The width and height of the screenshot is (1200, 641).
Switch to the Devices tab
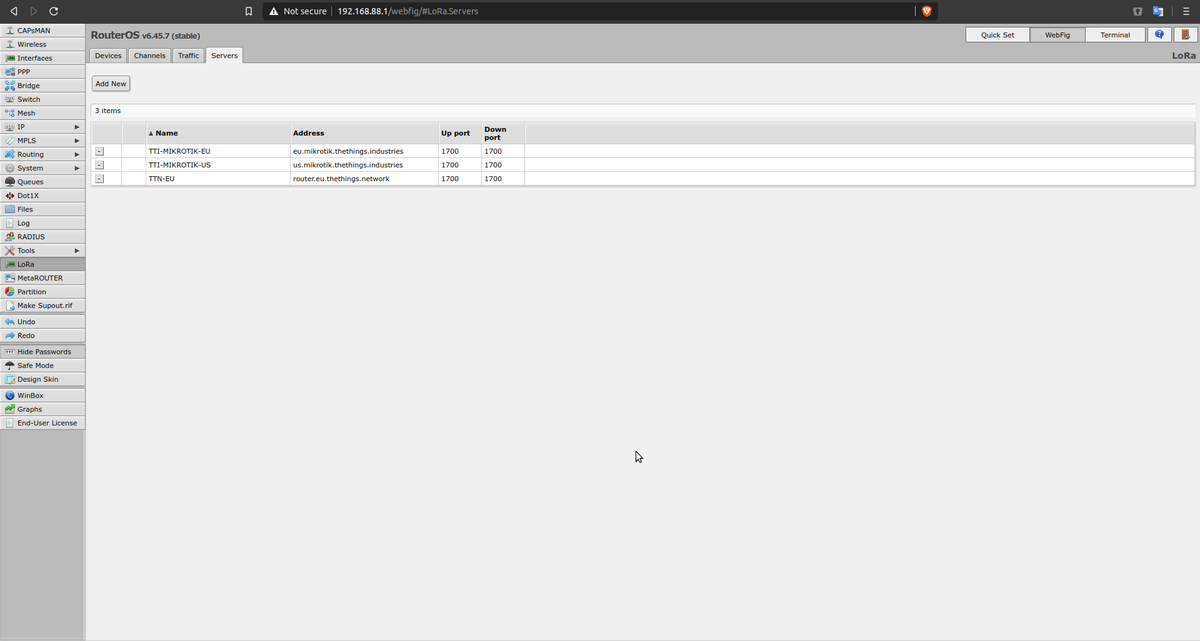click(x=108, y=56)
